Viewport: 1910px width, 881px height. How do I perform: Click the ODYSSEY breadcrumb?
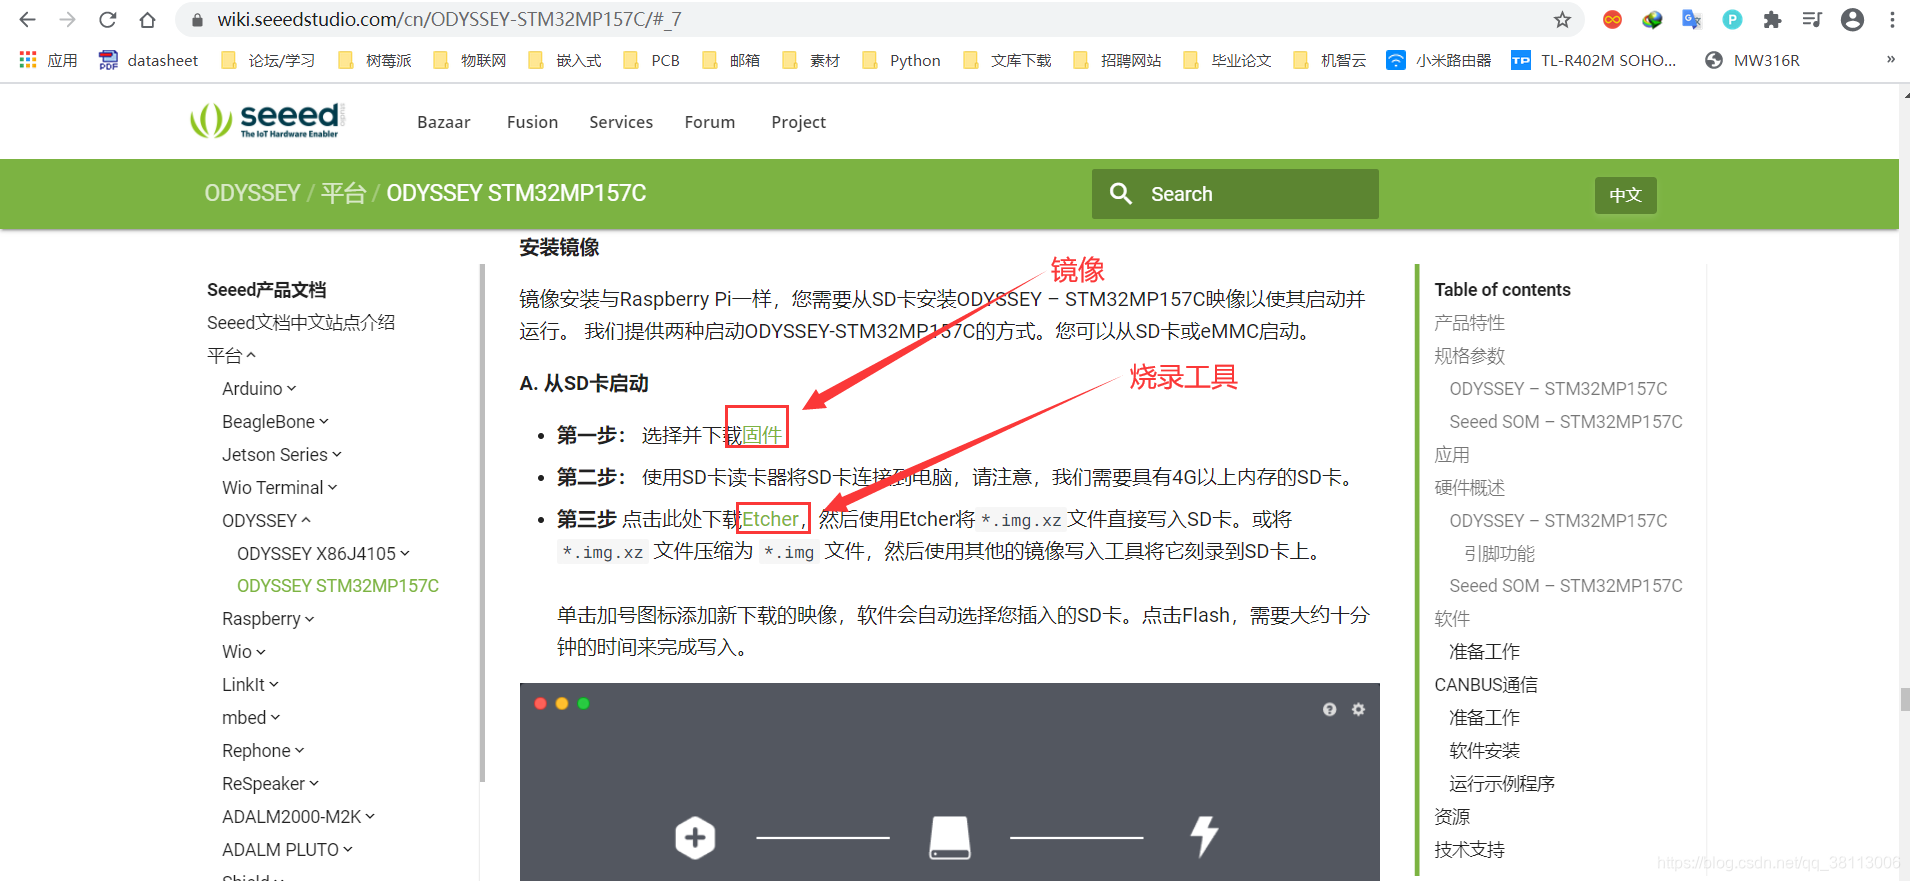(252, 193)
